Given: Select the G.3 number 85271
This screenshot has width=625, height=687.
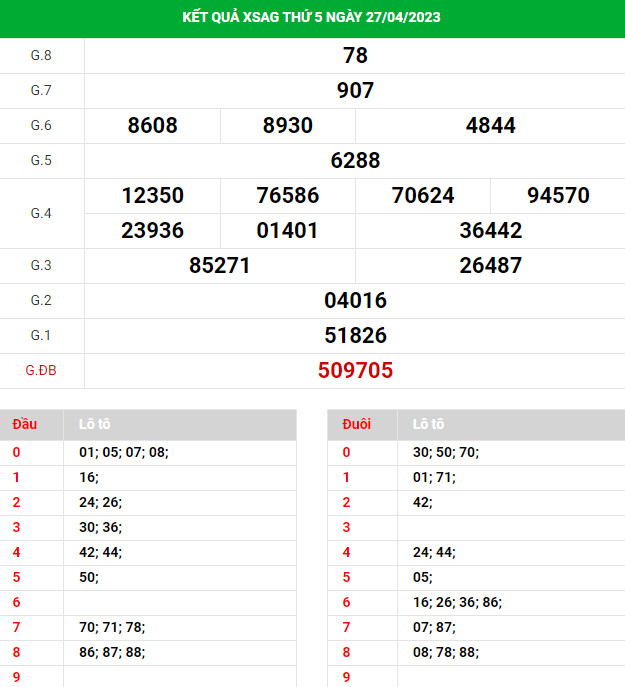Looking at the screenshot, I should pyautogui.click(x=220, y=266).
